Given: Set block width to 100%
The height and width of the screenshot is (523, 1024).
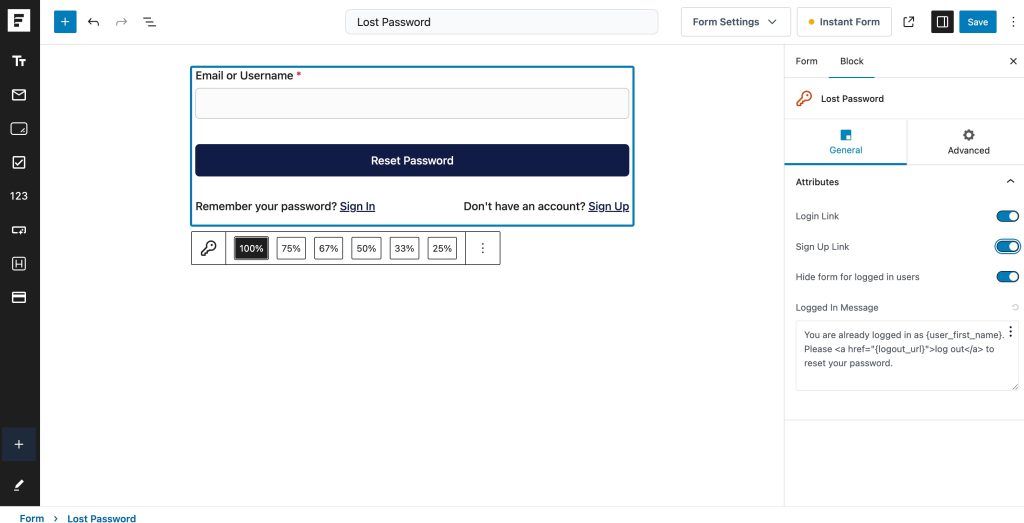Looking at the screenshot, I should tap(251, 248).
